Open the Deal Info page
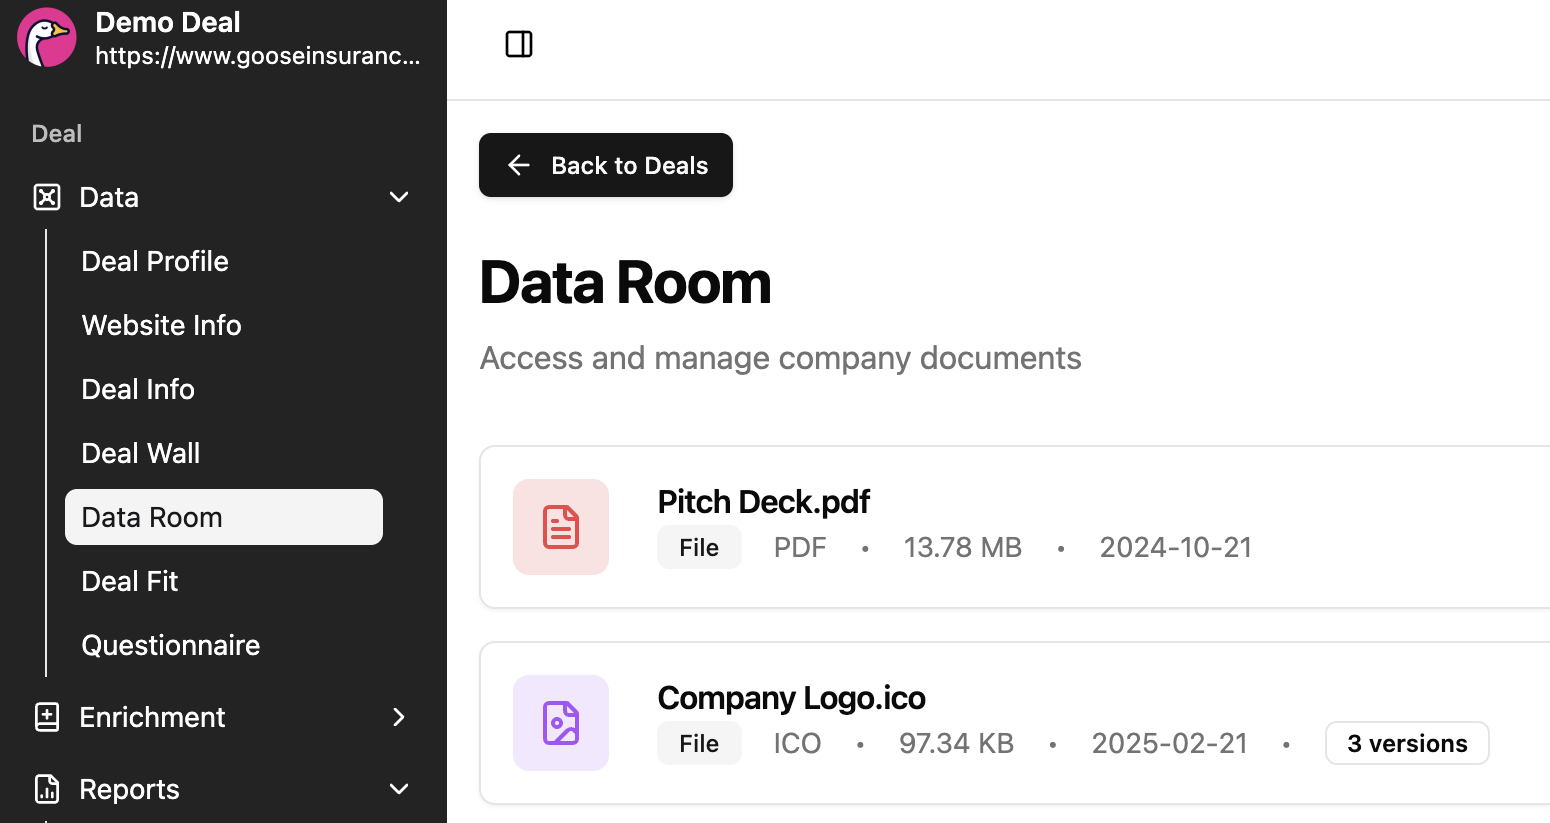The width and height of the screenshot is (1550, 823). click(138, 389)
